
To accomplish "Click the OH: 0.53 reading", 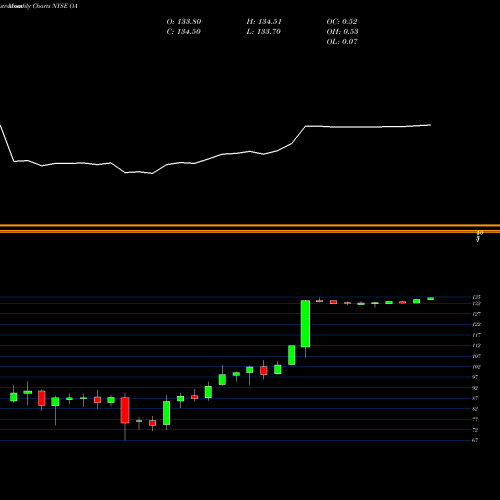I will point(342,32).
